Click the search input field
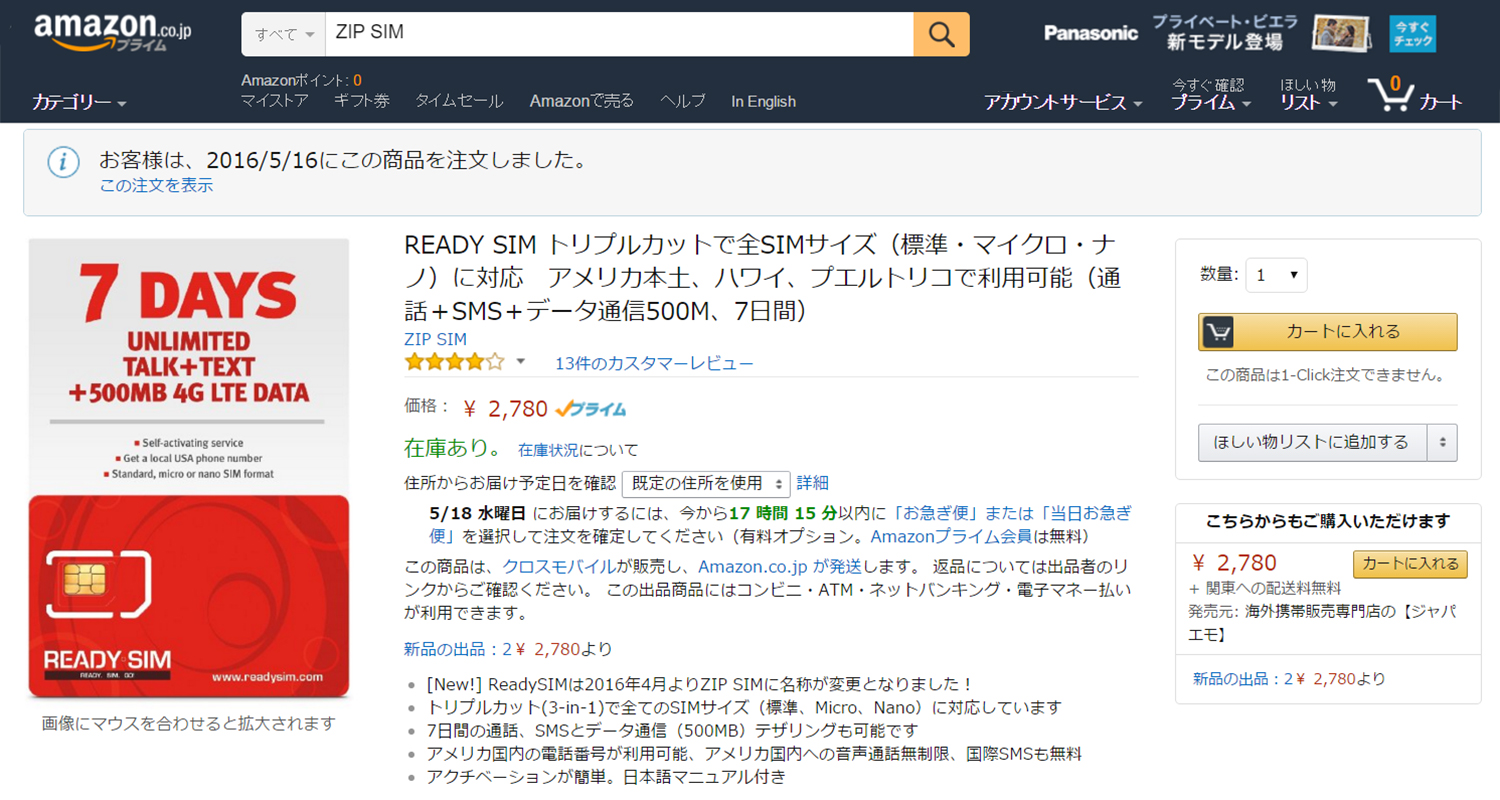1500x800 pixels. click(619, 34)
